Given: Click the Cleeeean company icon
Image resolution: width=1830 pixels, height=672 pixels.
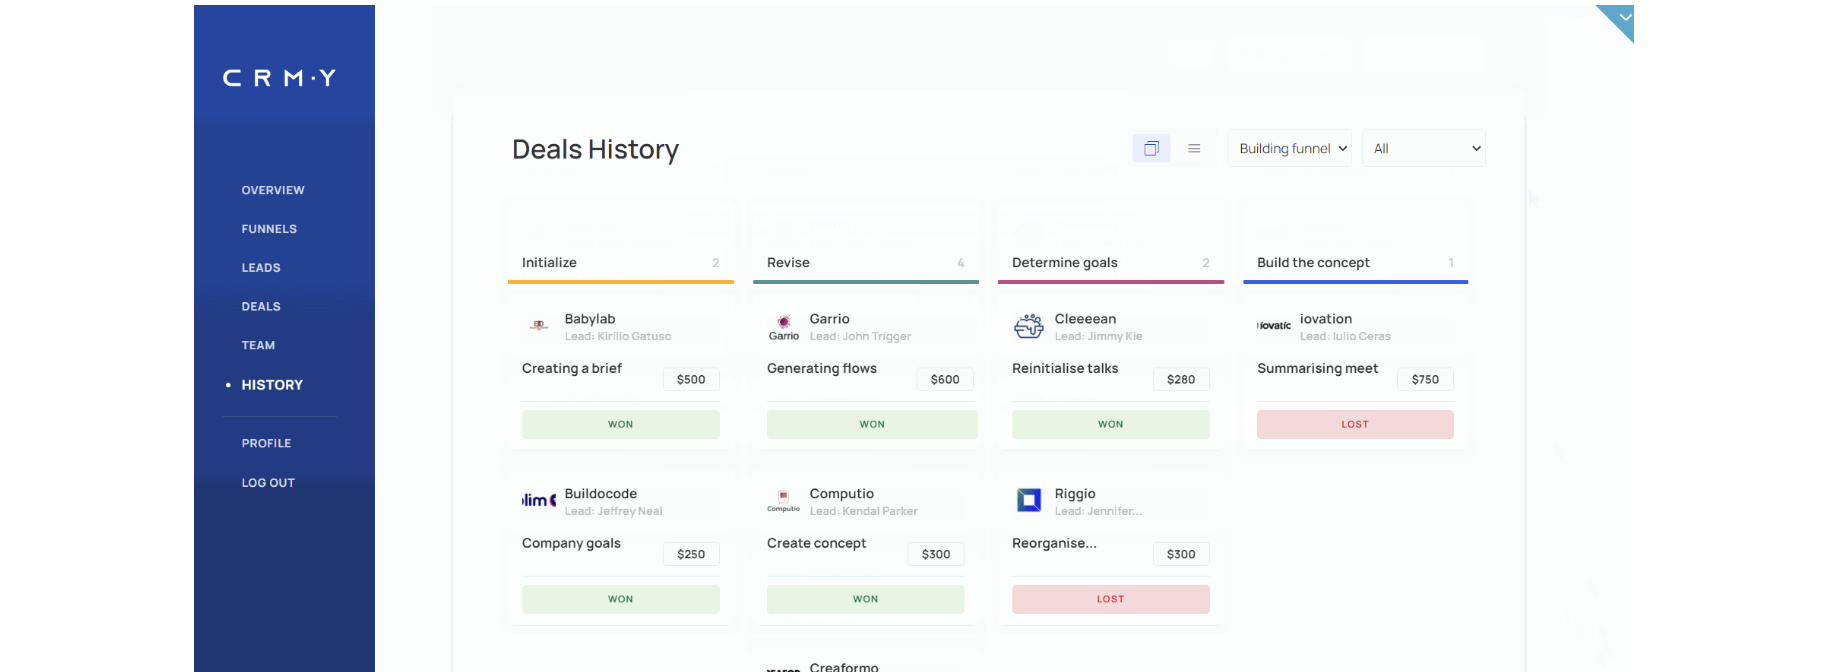Looking at the screenshot, I should pyautogui.click(x=1029, y=326).
